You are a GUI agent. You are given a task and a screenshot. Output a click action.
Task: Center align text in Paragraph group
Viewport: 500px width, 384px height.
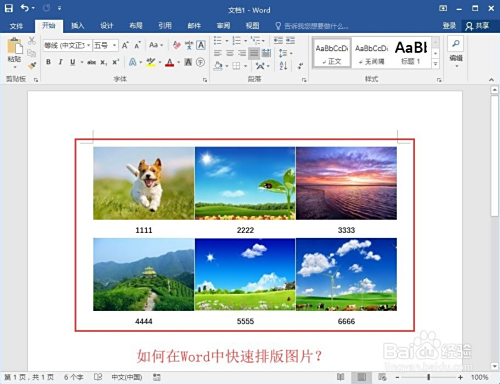point(230,53)
